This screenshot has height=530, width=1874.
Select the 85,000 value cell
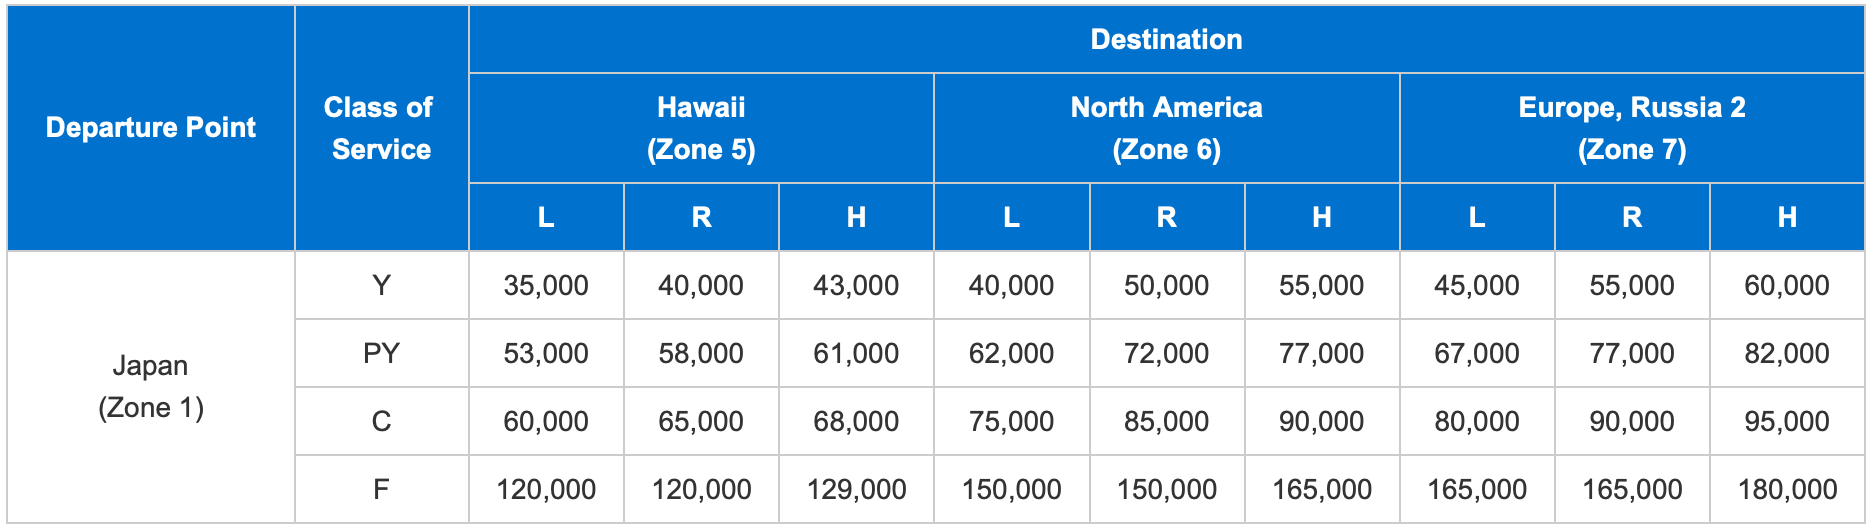pos(1166,421)
